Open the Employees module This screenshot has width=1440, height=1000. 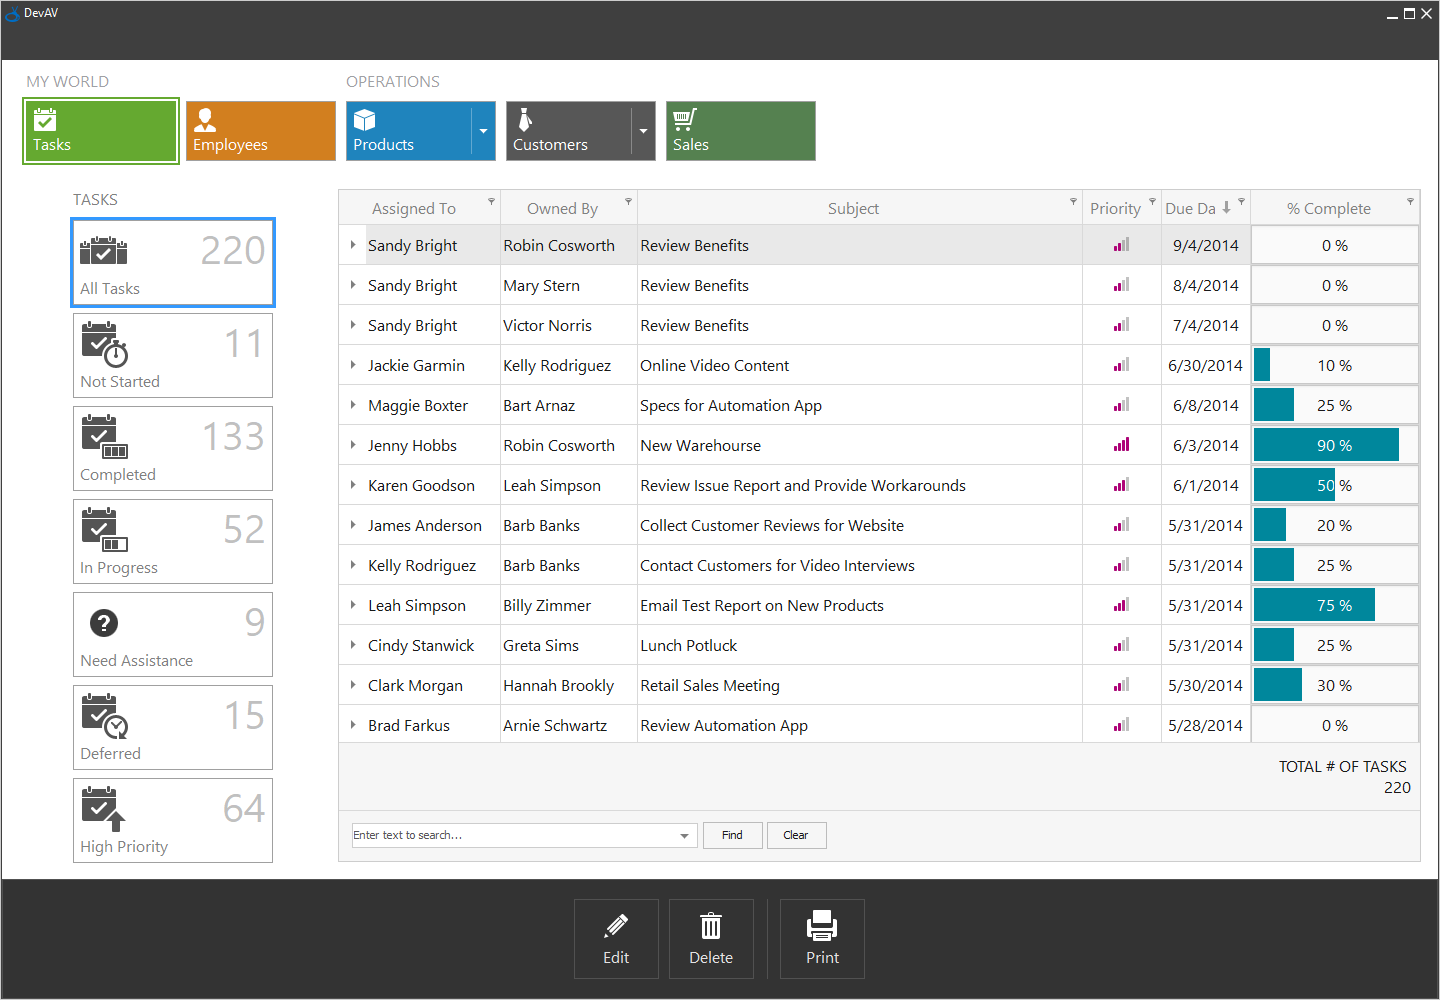(x=260, y=131)
